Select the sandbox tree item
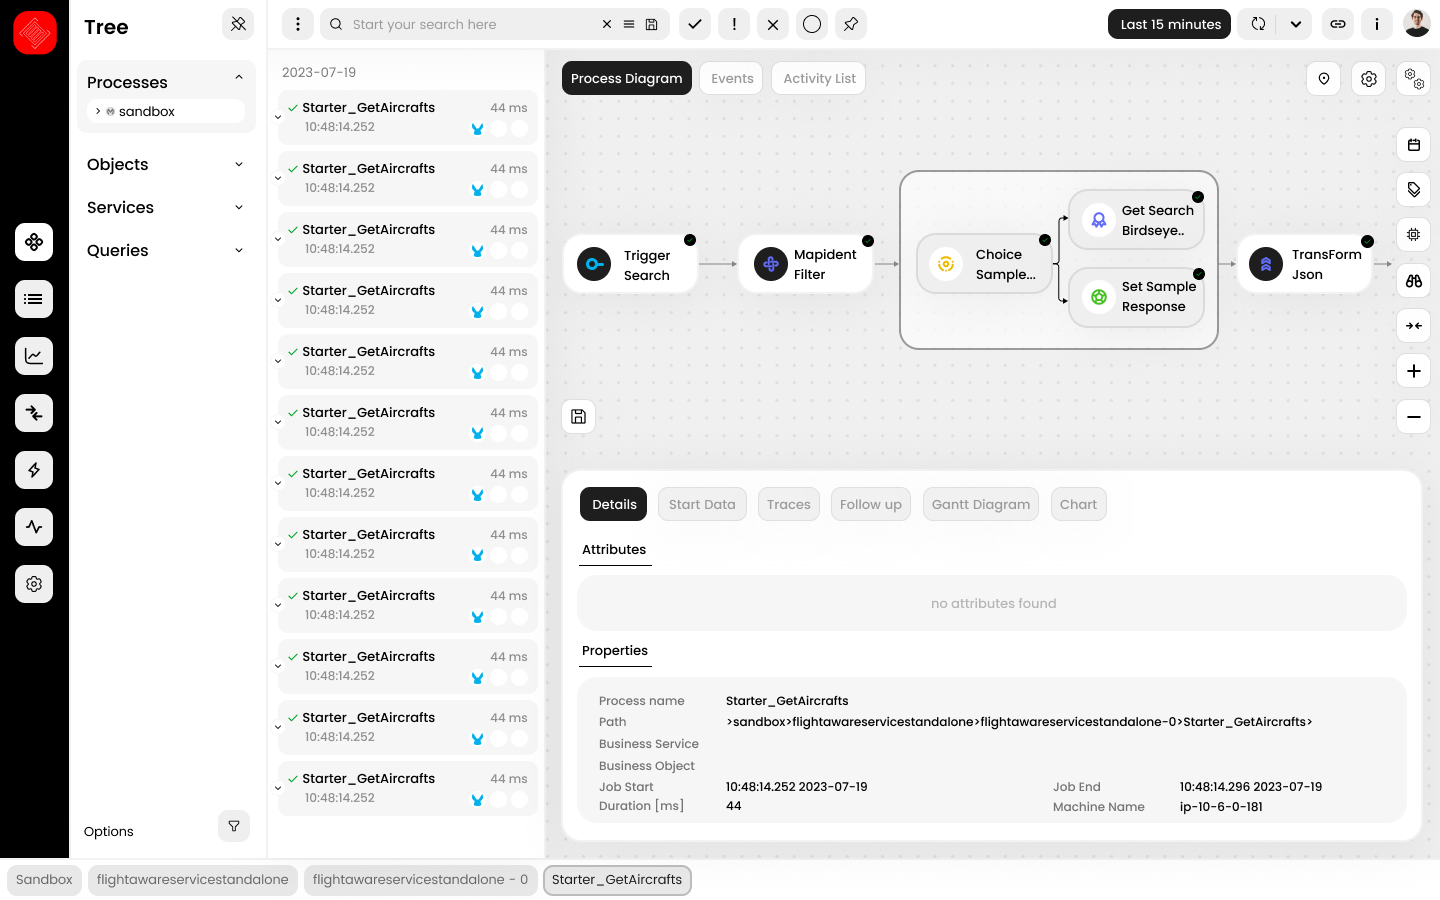The height and width of the screenshot is (900, 1440). click(x=147, y=111)
